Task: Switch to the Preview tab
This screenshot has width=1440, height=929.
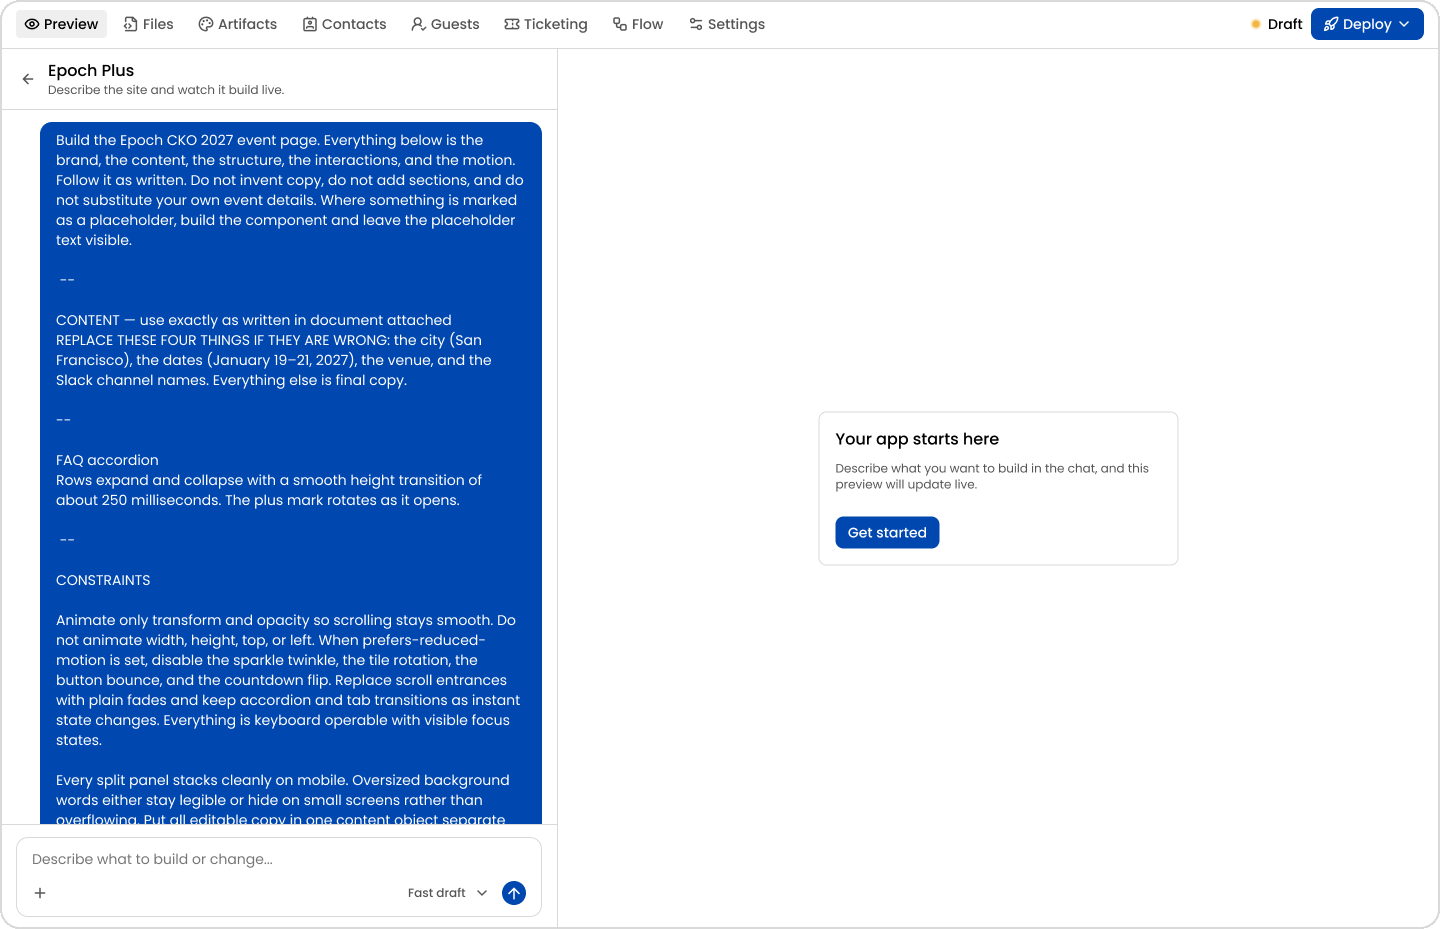Action: [62, 24]
